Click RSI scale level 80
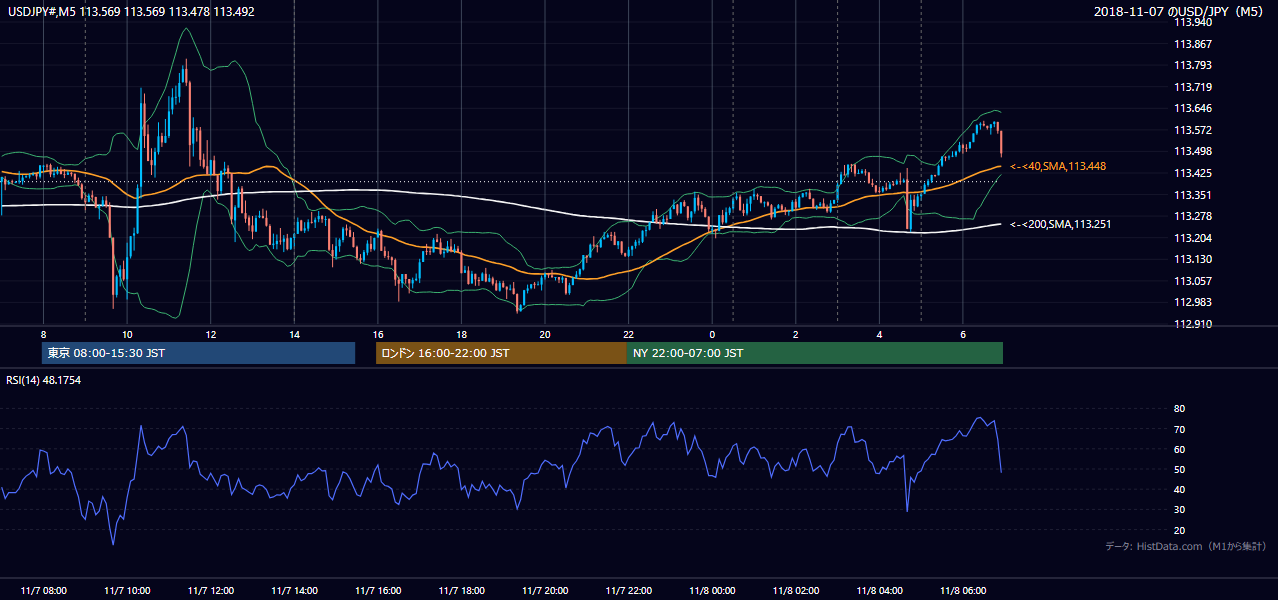This screenshot has width=1278, height=600. coord(1179,409)
